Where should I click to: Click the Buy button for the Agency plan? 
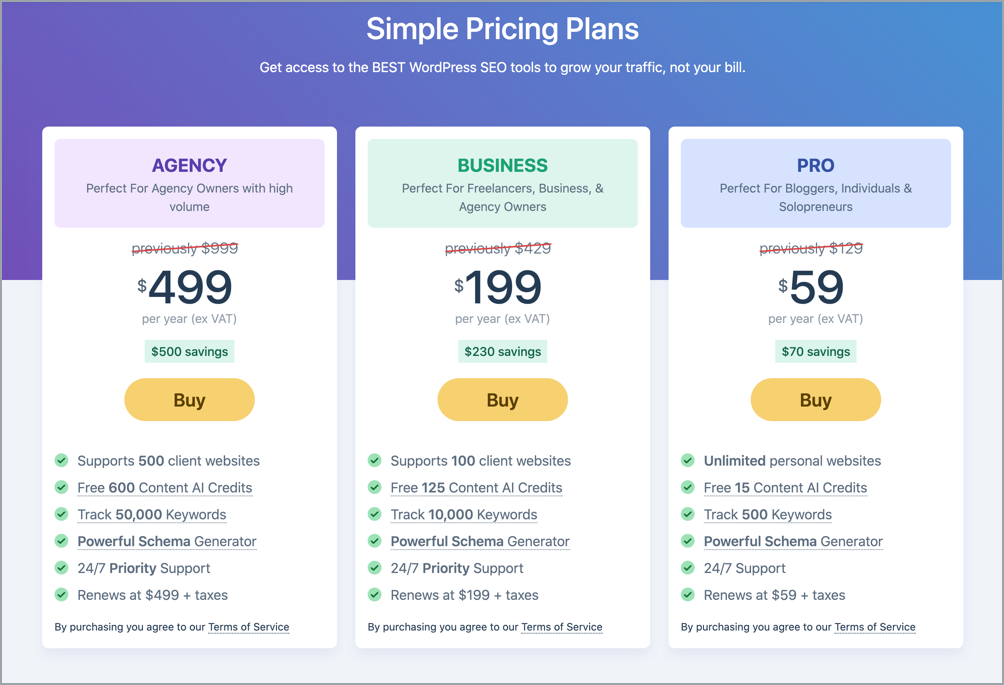pos(190,399)
